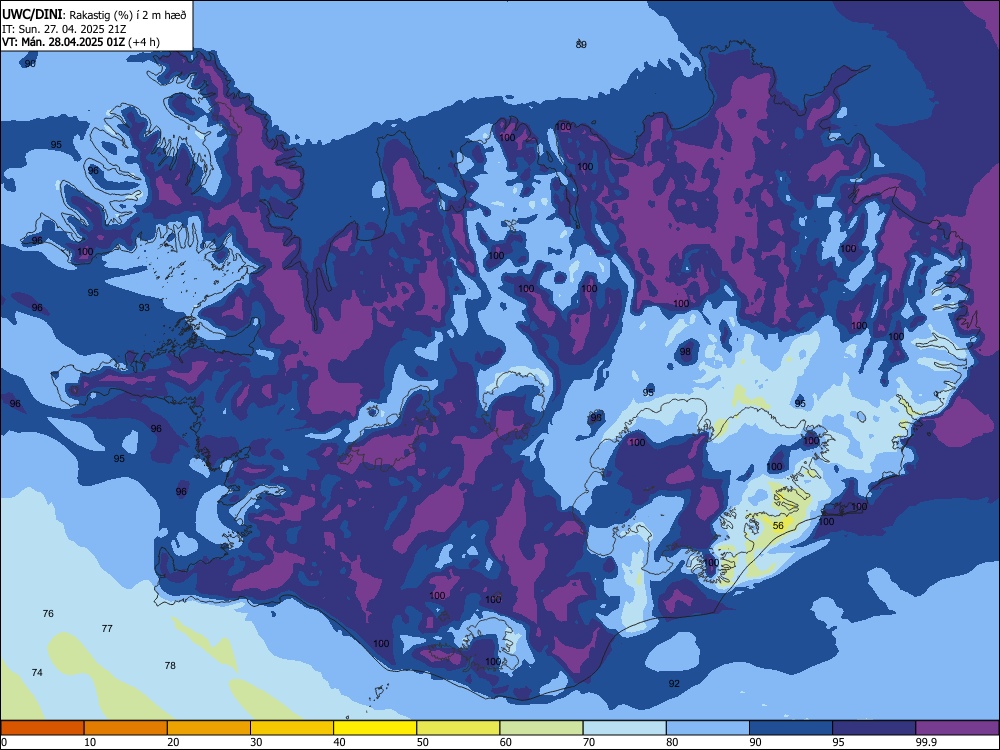Click the medium blue 90–95 legend swatch
The height and width of the screenshot is (750, 1000).
791,728
